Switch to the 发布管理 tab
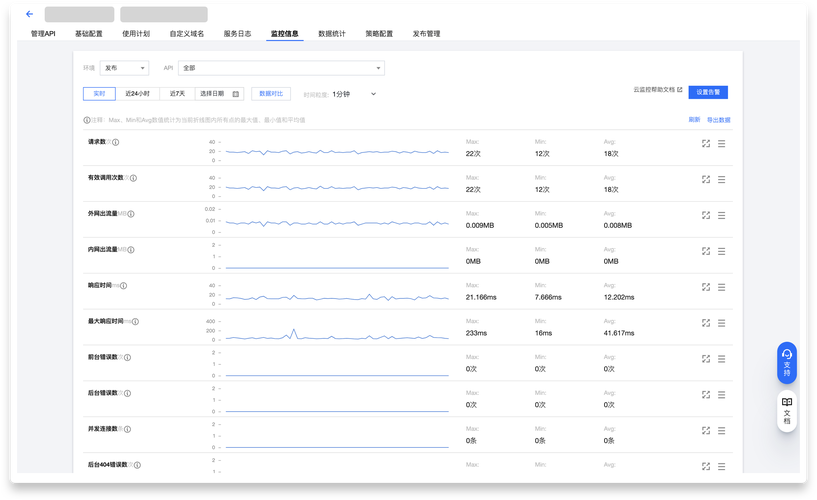The image size is (817, 500). (427, 34)
